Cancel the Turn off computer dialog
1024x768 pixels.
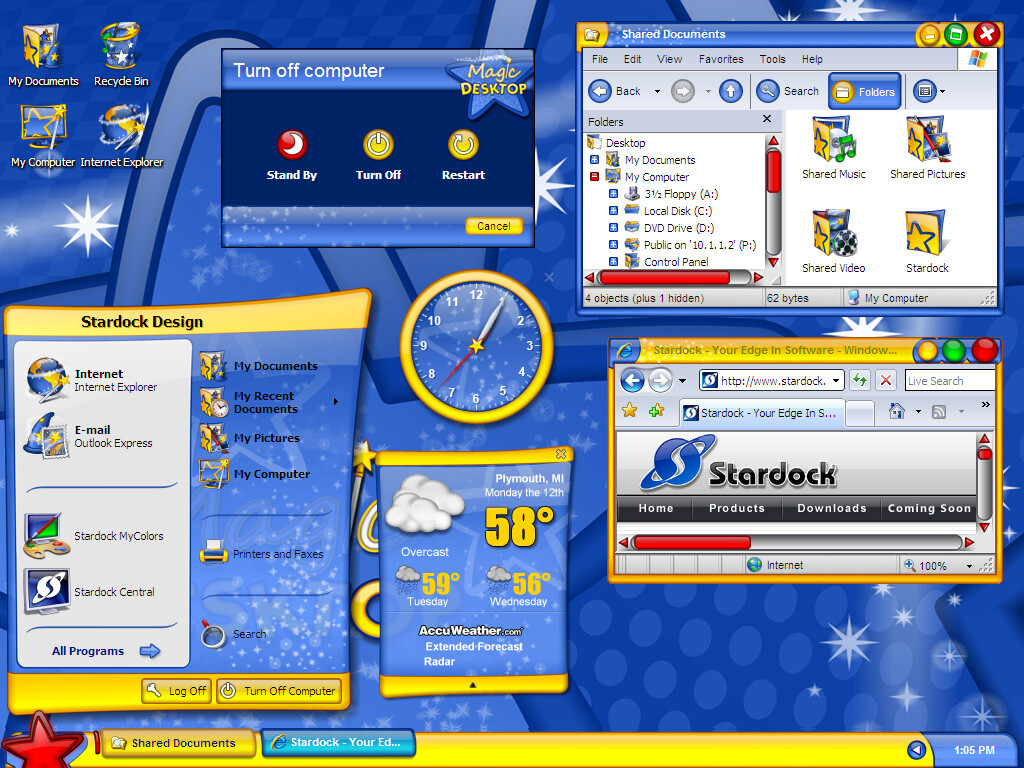click(x=494, y=226)
